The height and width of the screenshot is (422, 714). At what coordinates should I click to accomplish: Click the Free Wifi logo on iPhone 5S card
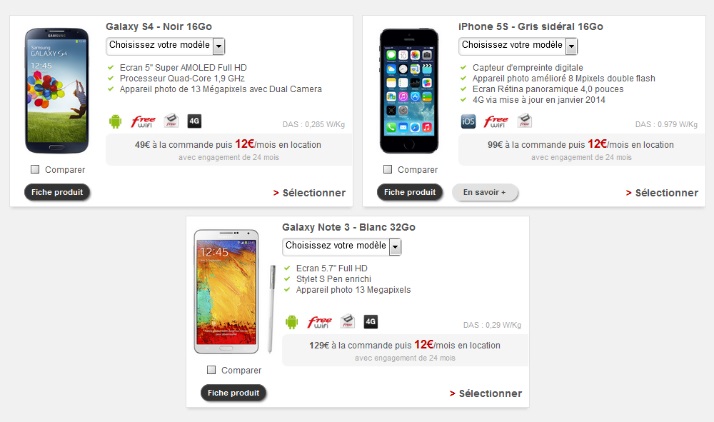click(496, 122)
